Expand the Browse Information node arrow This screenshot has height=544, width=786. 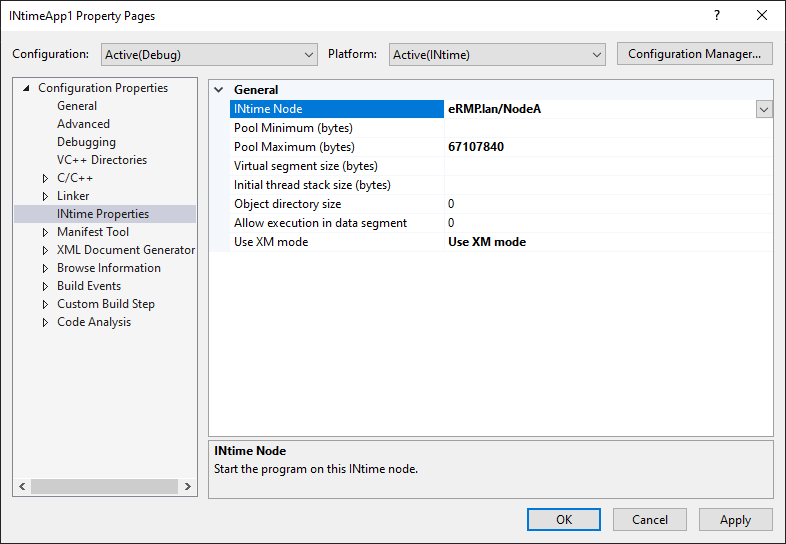(x=45, y=268)
